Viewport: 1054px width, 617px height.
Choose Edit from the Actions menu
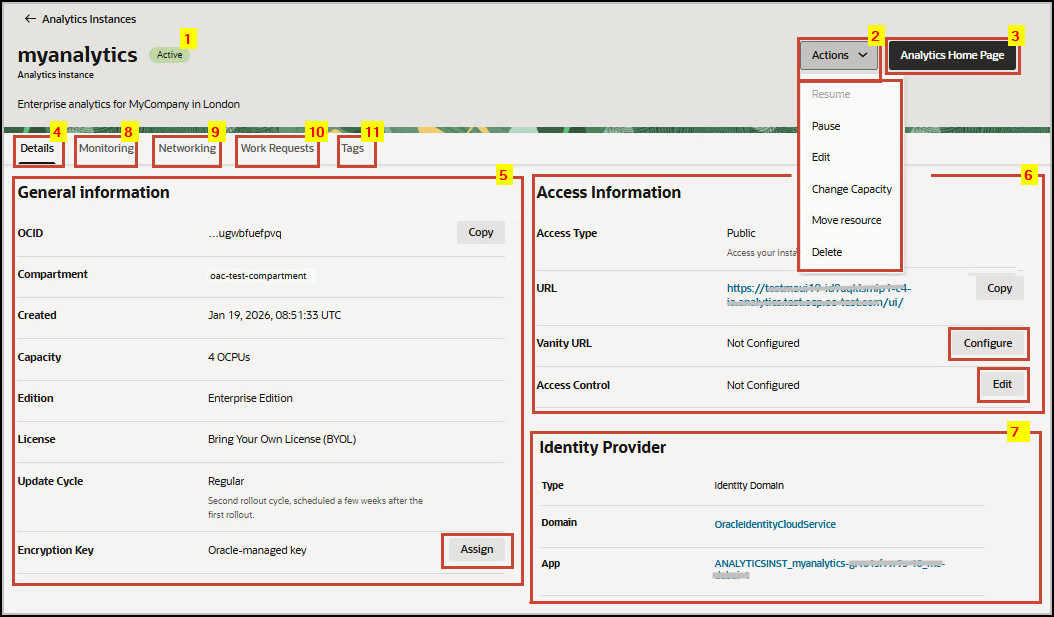click(x=821, y=157)
